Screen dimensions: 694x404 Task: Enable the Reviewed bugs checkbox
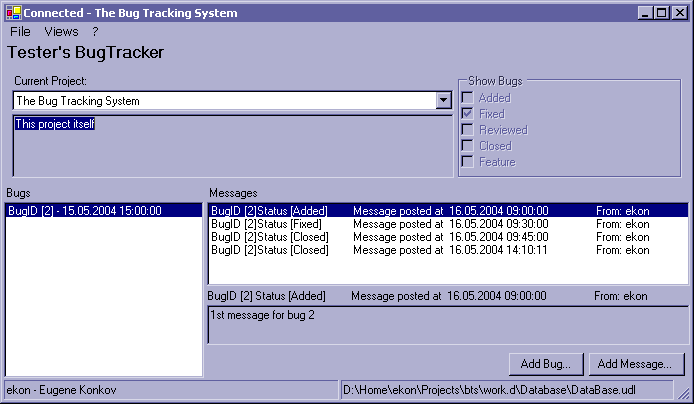(x=467, y=130)
